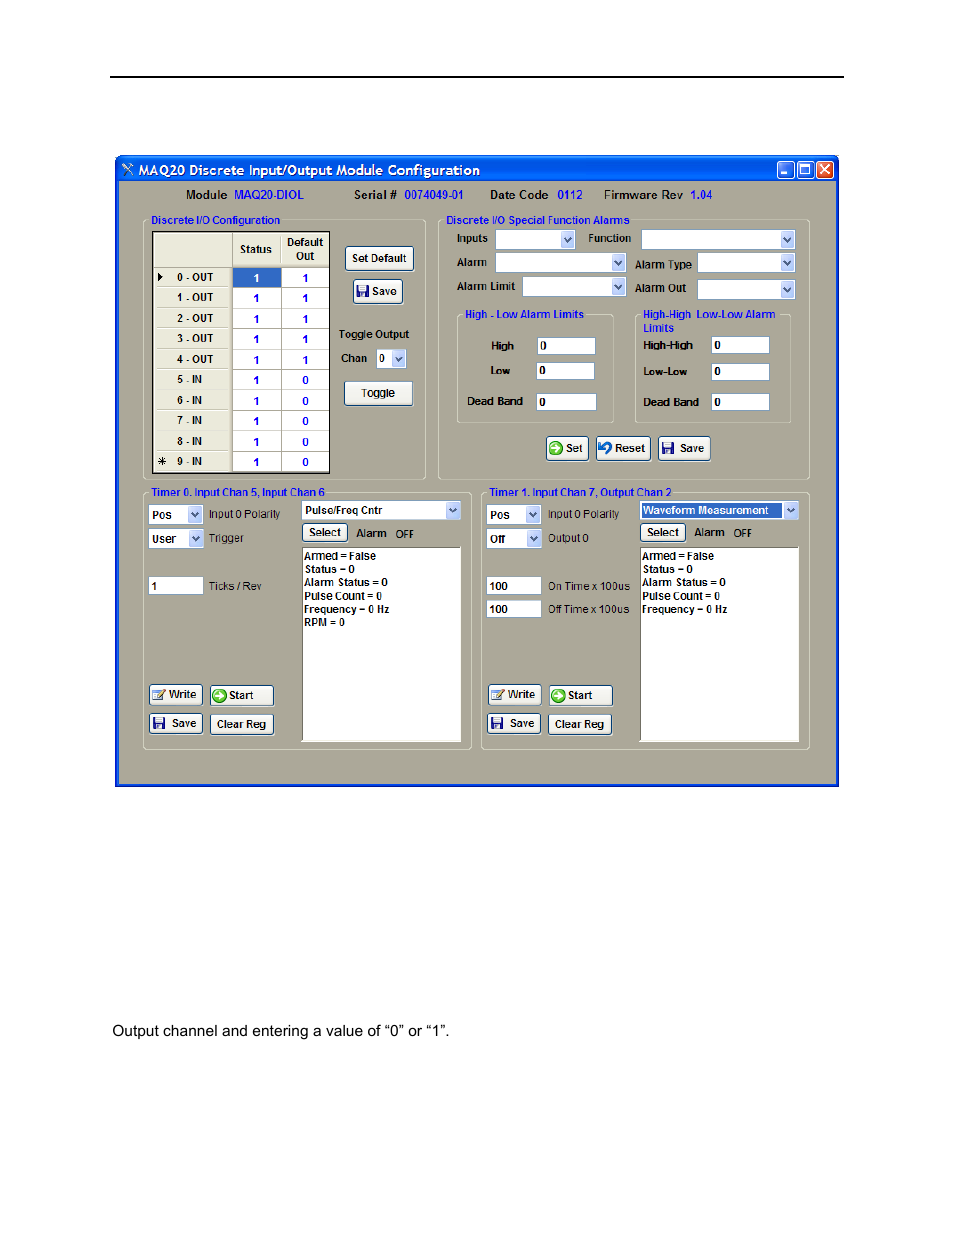
Task: Click Timer 0 Save button
Action: [175, 723]
